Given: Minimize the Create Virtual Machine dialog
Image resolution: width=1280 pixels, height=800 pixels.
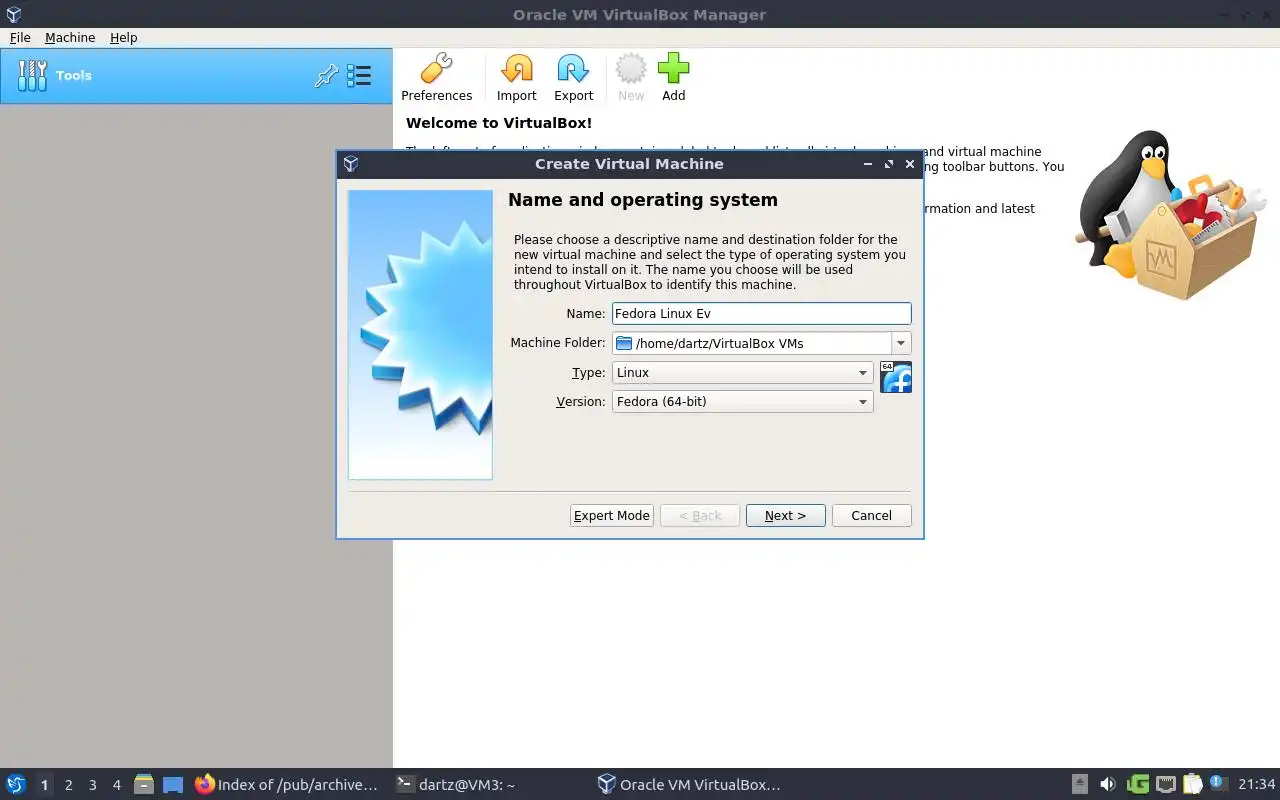Looking at the screenshot, I should 868,164.
